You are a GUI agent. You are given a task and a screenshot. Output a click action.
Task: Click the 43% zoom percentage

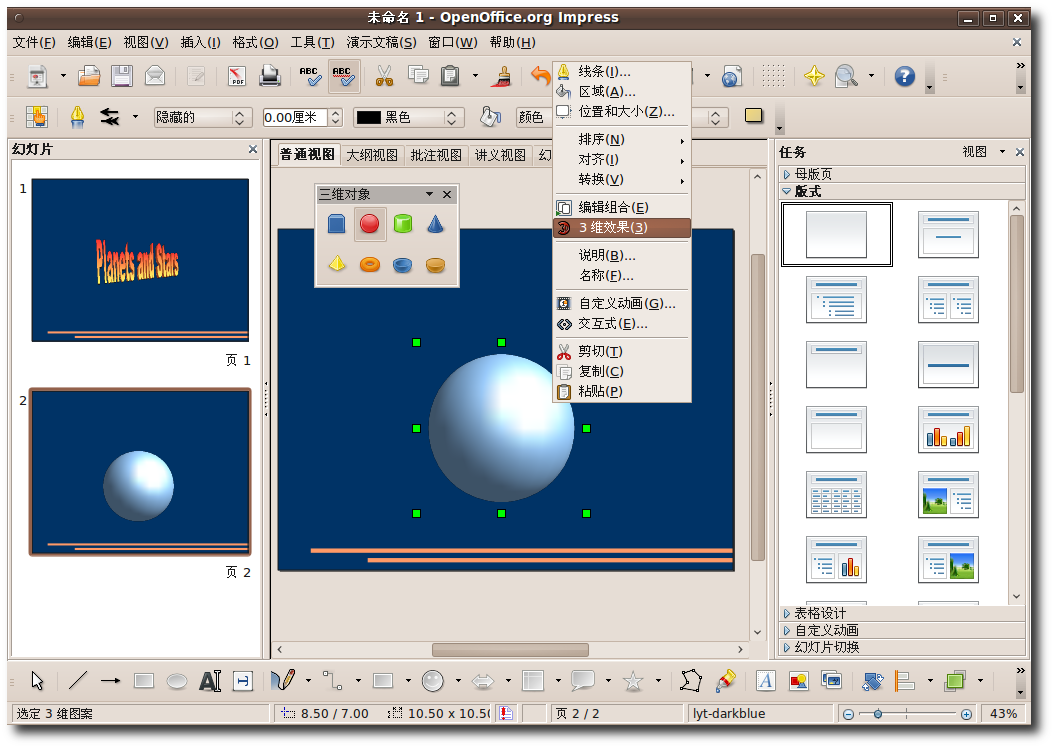(1003, 714)
